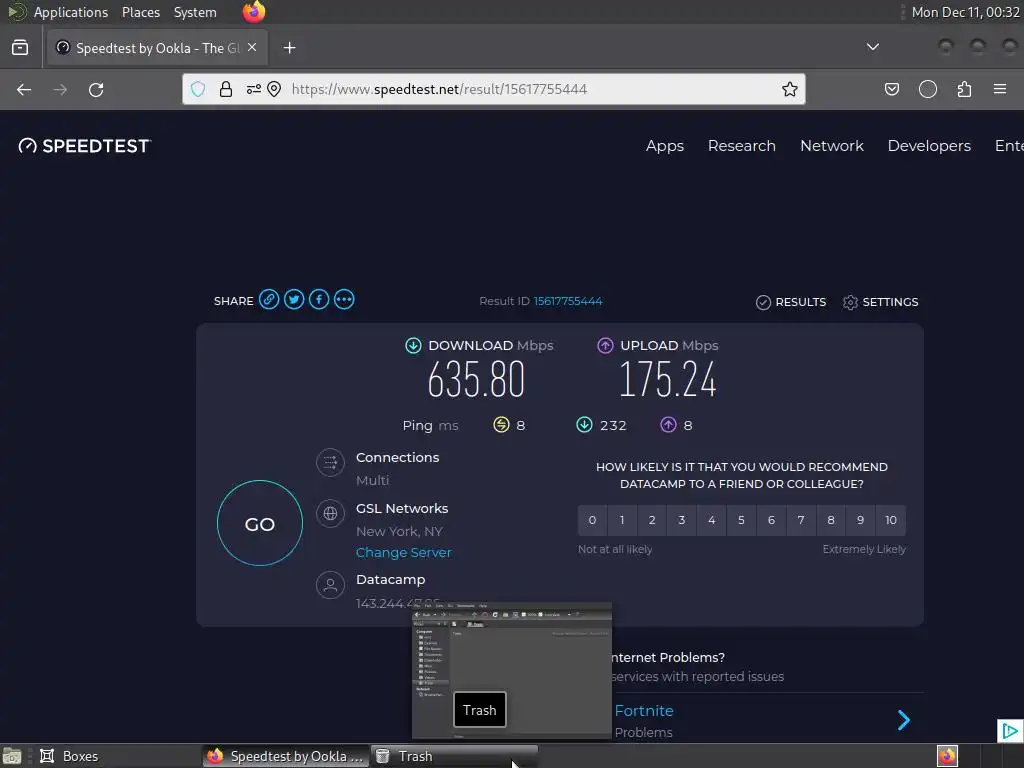Click the download arrow icon beside DOWNLOAD

pos(413,345)
